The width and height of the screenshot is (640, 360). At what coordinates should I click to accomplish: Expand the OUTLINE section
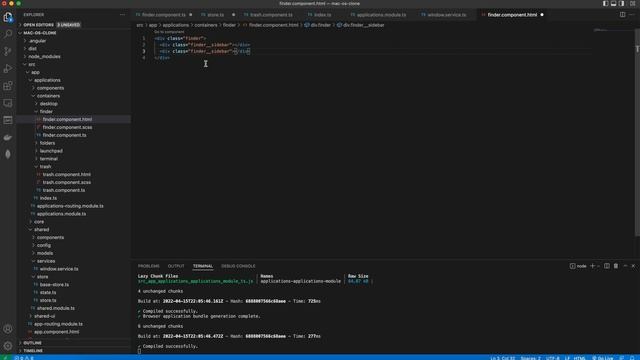pyautogui.click(x=32, y=343)
